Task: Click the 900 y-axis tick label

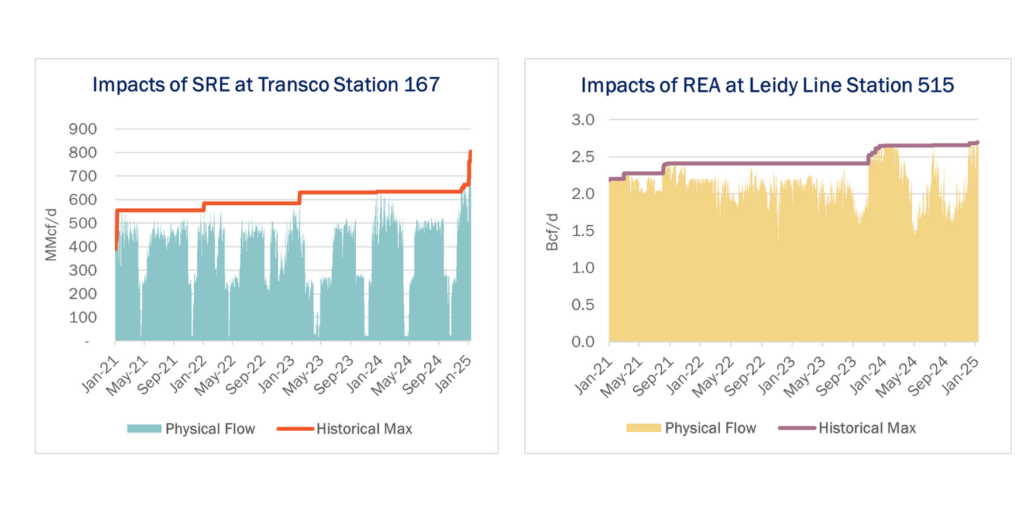Action: (x=83, y=129)
